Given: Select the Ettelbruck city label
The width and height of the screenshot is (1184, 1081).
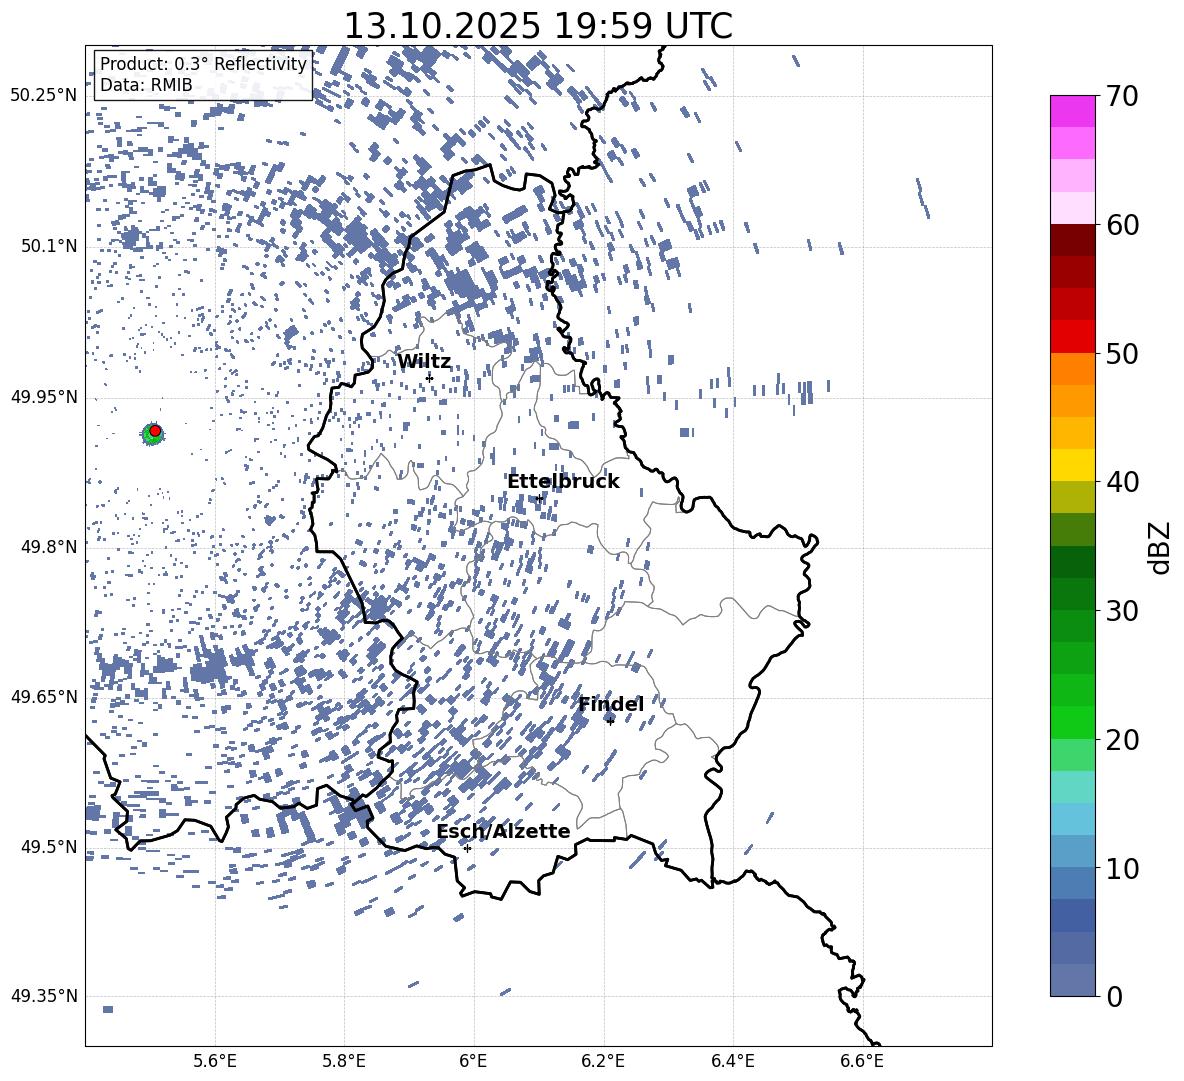Looking at the screenshot, I should coord(563,481).
